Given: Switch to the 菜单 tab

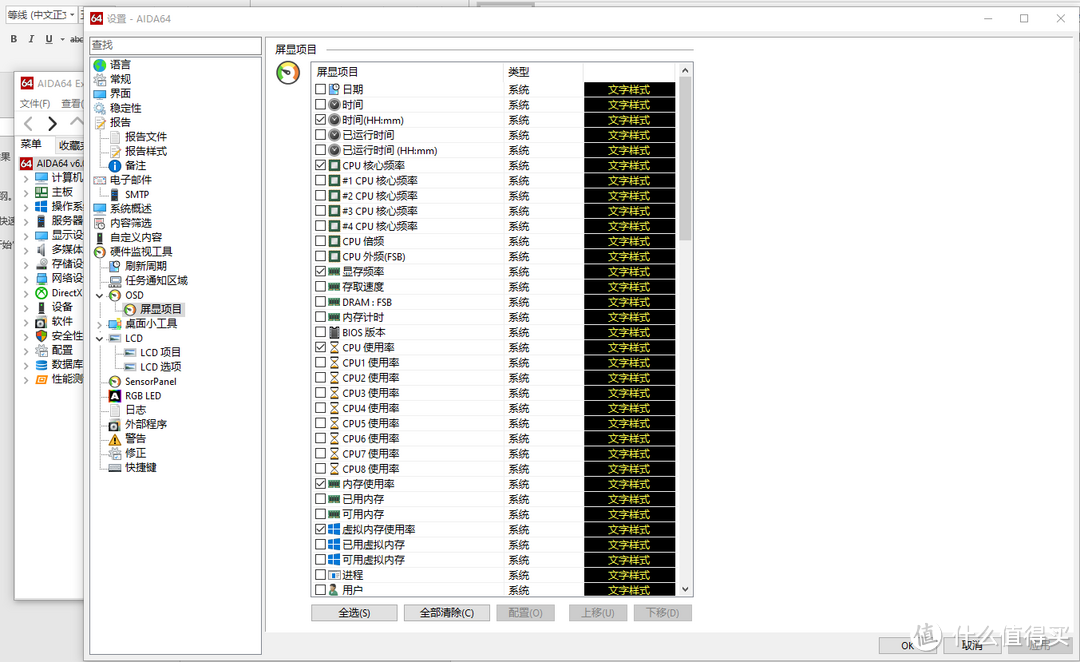Looking at the screenshot, I should coord(31,145).
